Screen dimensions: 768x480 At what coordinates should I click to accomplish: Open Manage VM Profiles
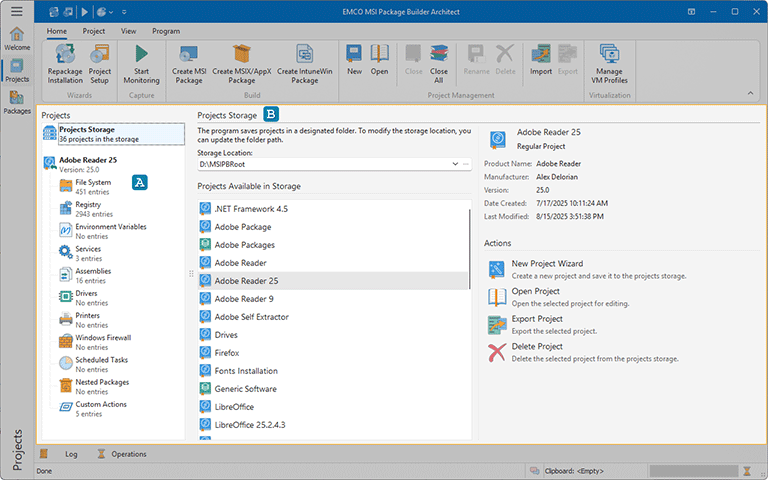[610, 55]
